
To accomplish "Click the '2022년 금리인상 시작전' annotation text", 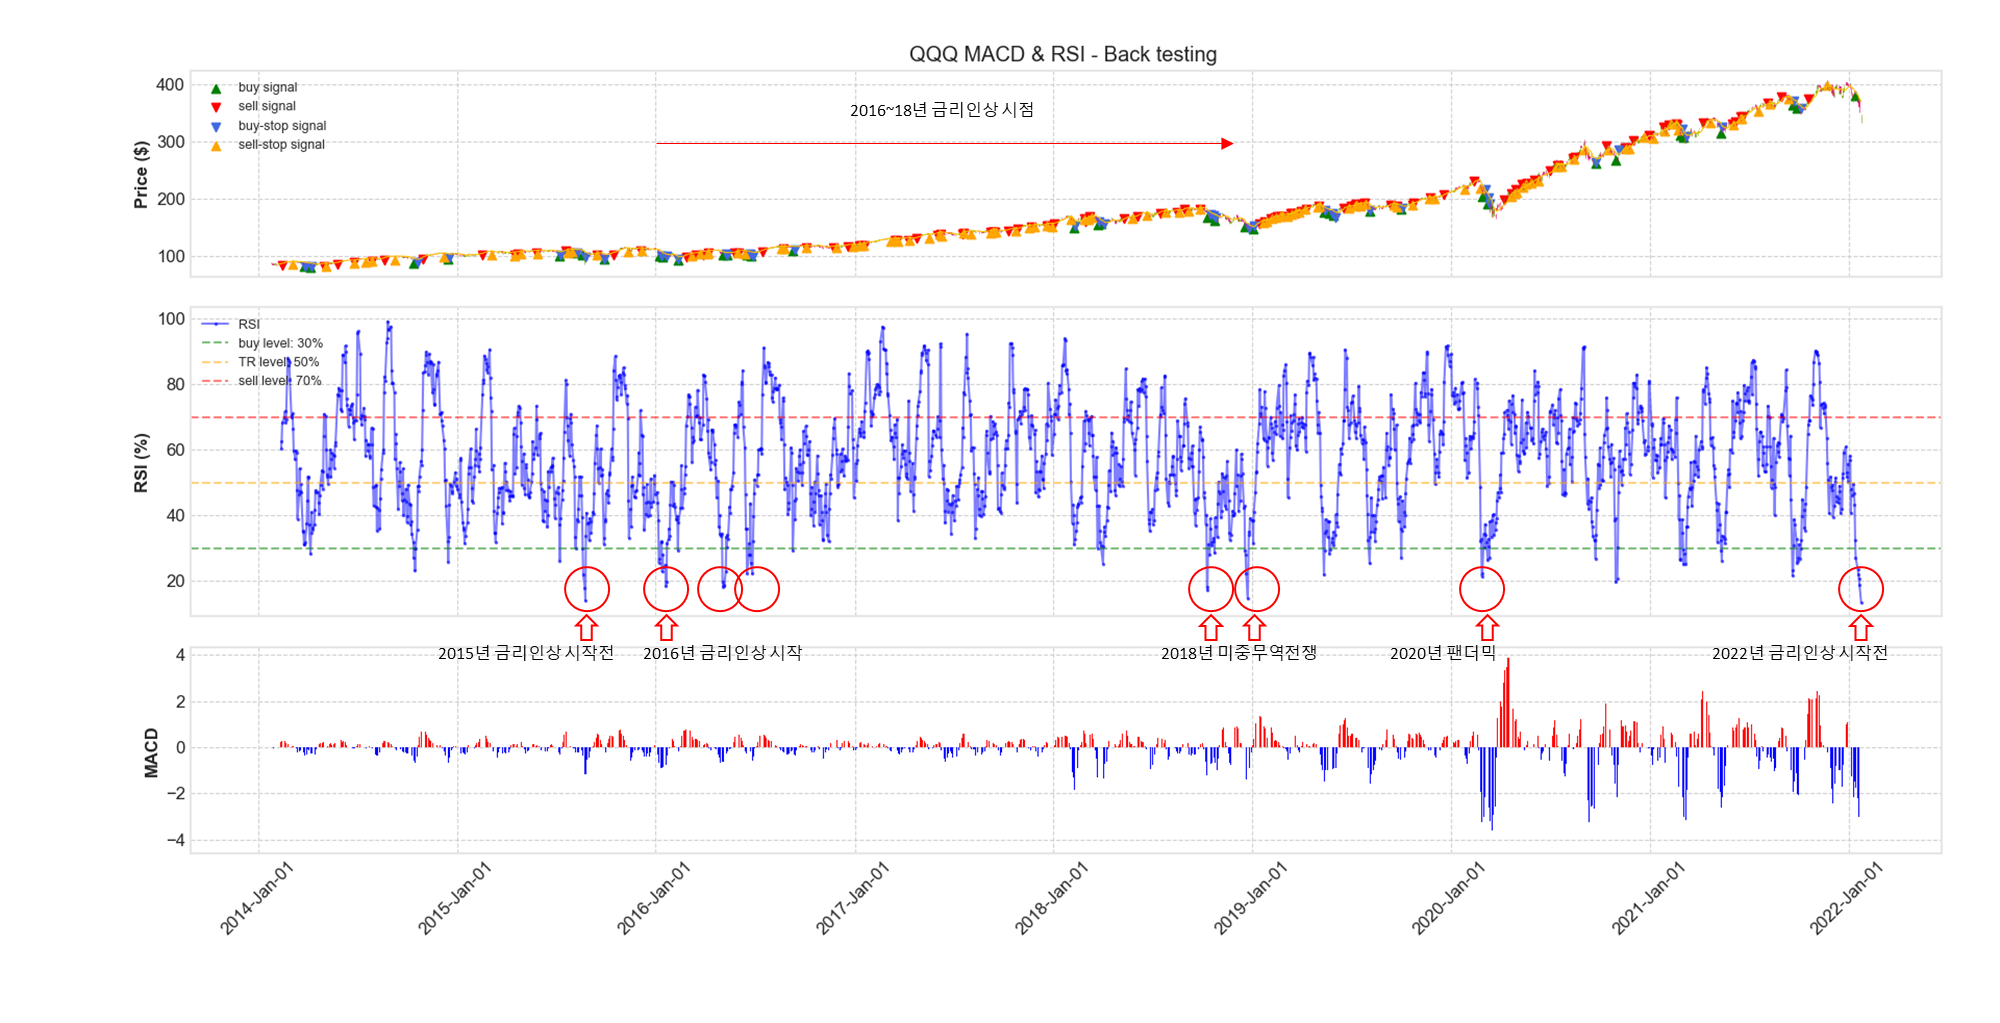I will pyautogui.click(x=1800, y=653).
